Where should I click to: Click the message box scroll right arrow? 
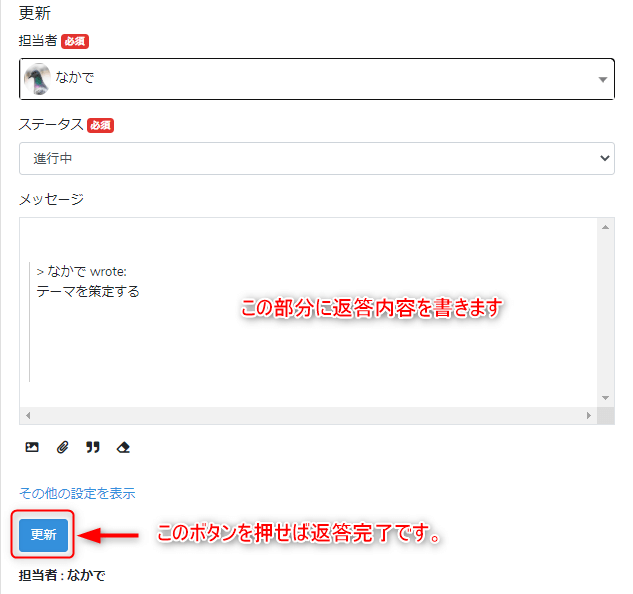click(589, 416)
